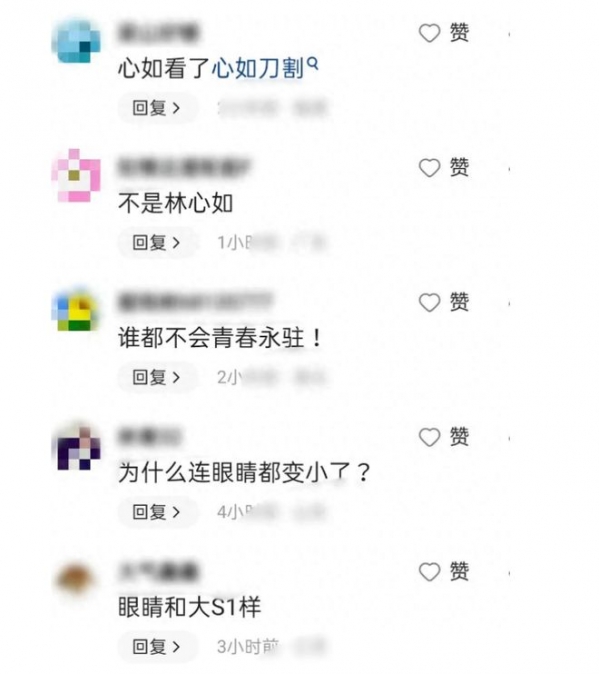Tap the 赞 label on '不是林心如' comment
This screenshot has width=600, height=674.
[x=459, y=167]
